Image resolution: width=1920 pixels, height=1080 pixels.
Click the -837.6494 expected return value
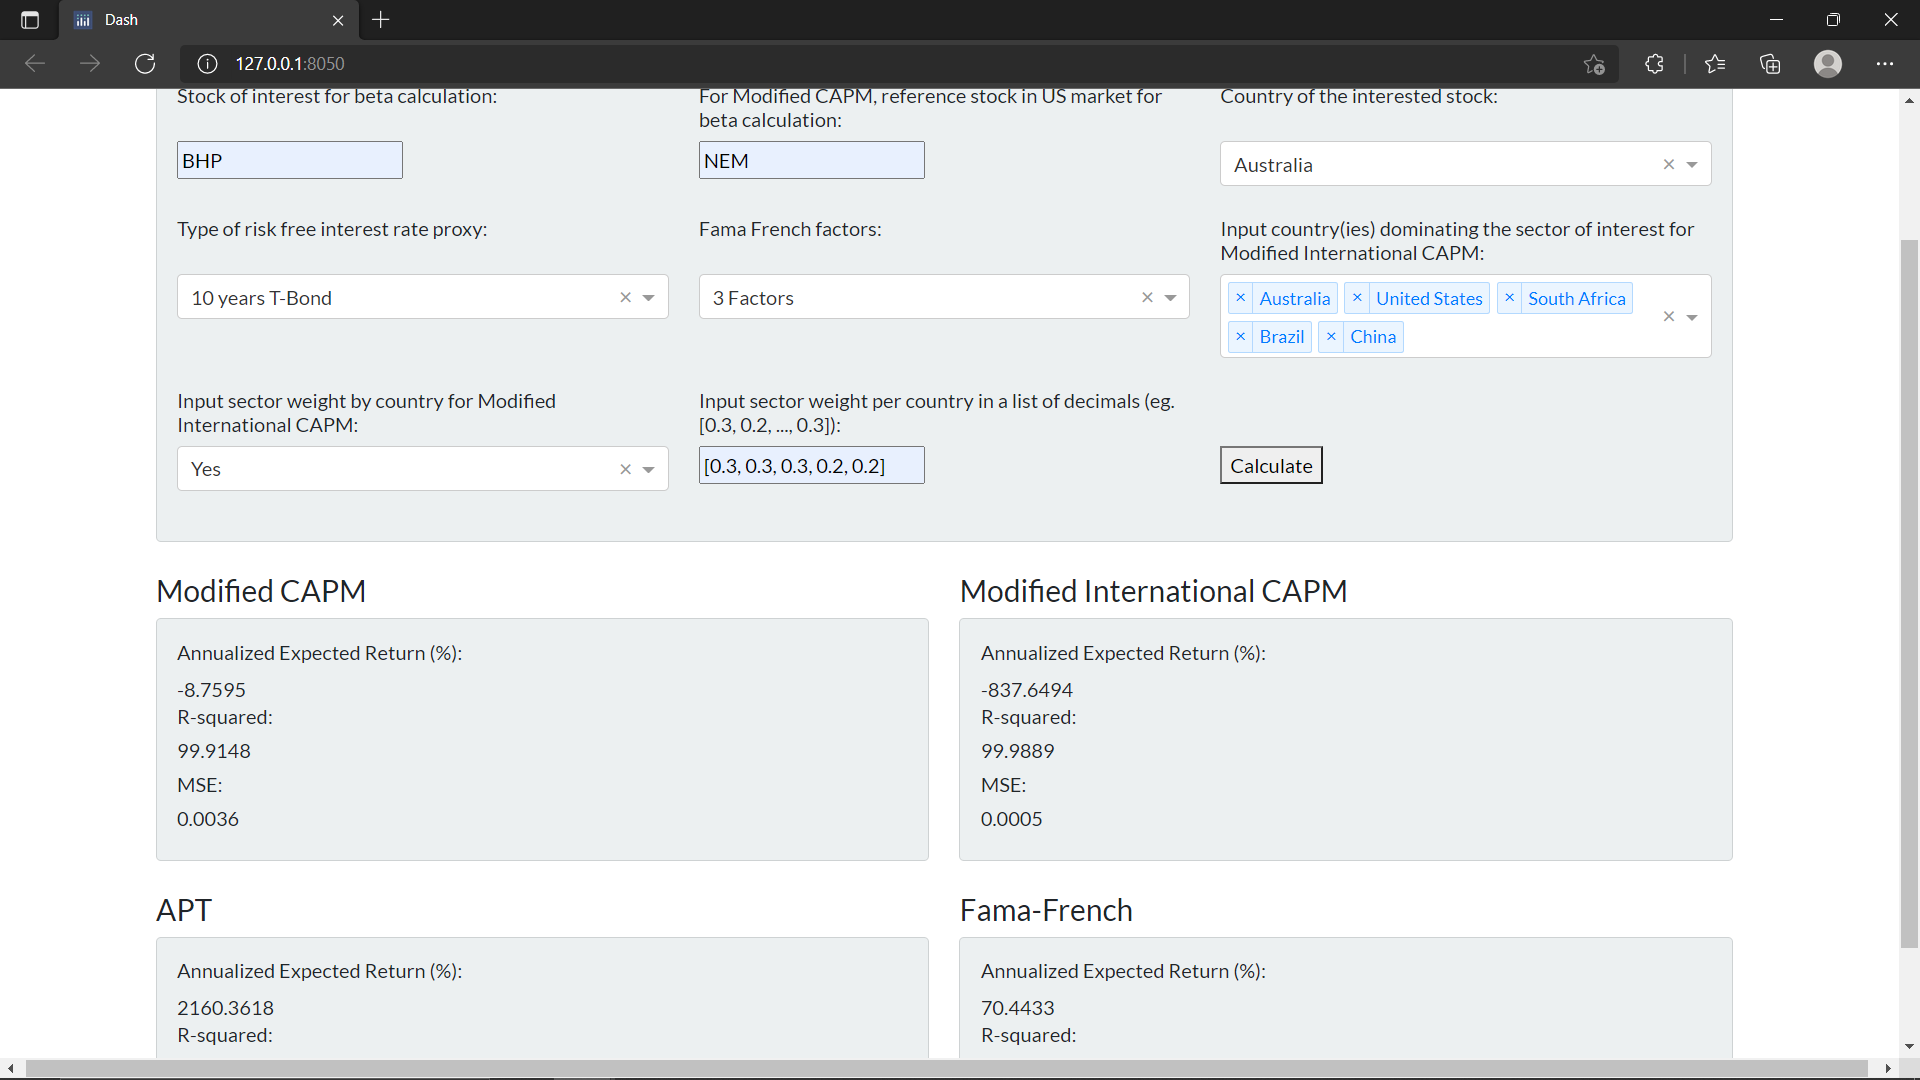(x=1026, y=690)
